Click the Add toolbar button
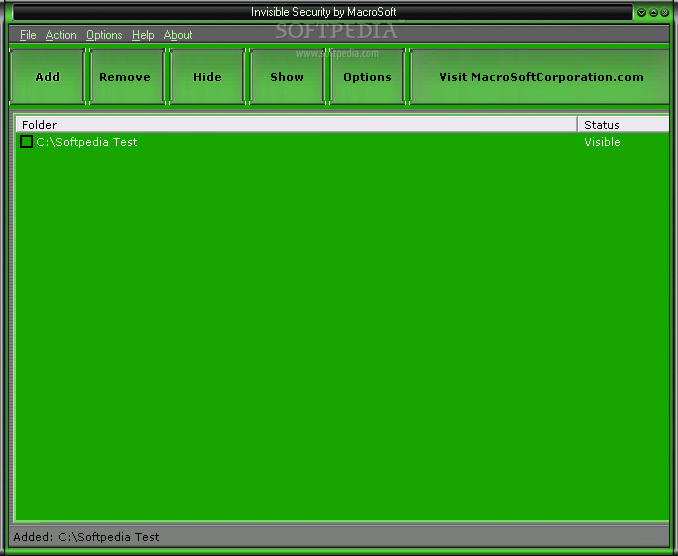Viewport: 678px width, 556px height. pos(47,77)
